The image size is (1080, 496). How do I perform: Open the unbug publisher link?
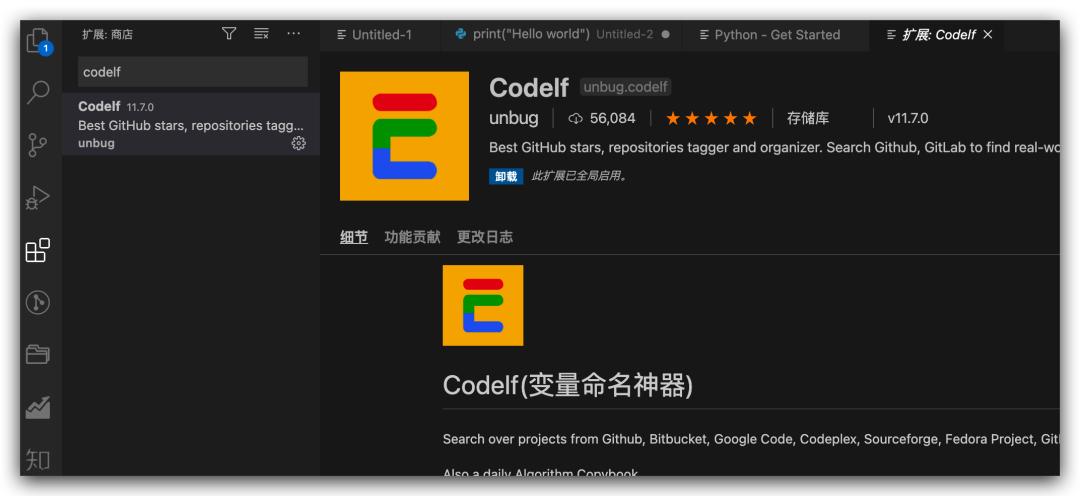[514, 118]
